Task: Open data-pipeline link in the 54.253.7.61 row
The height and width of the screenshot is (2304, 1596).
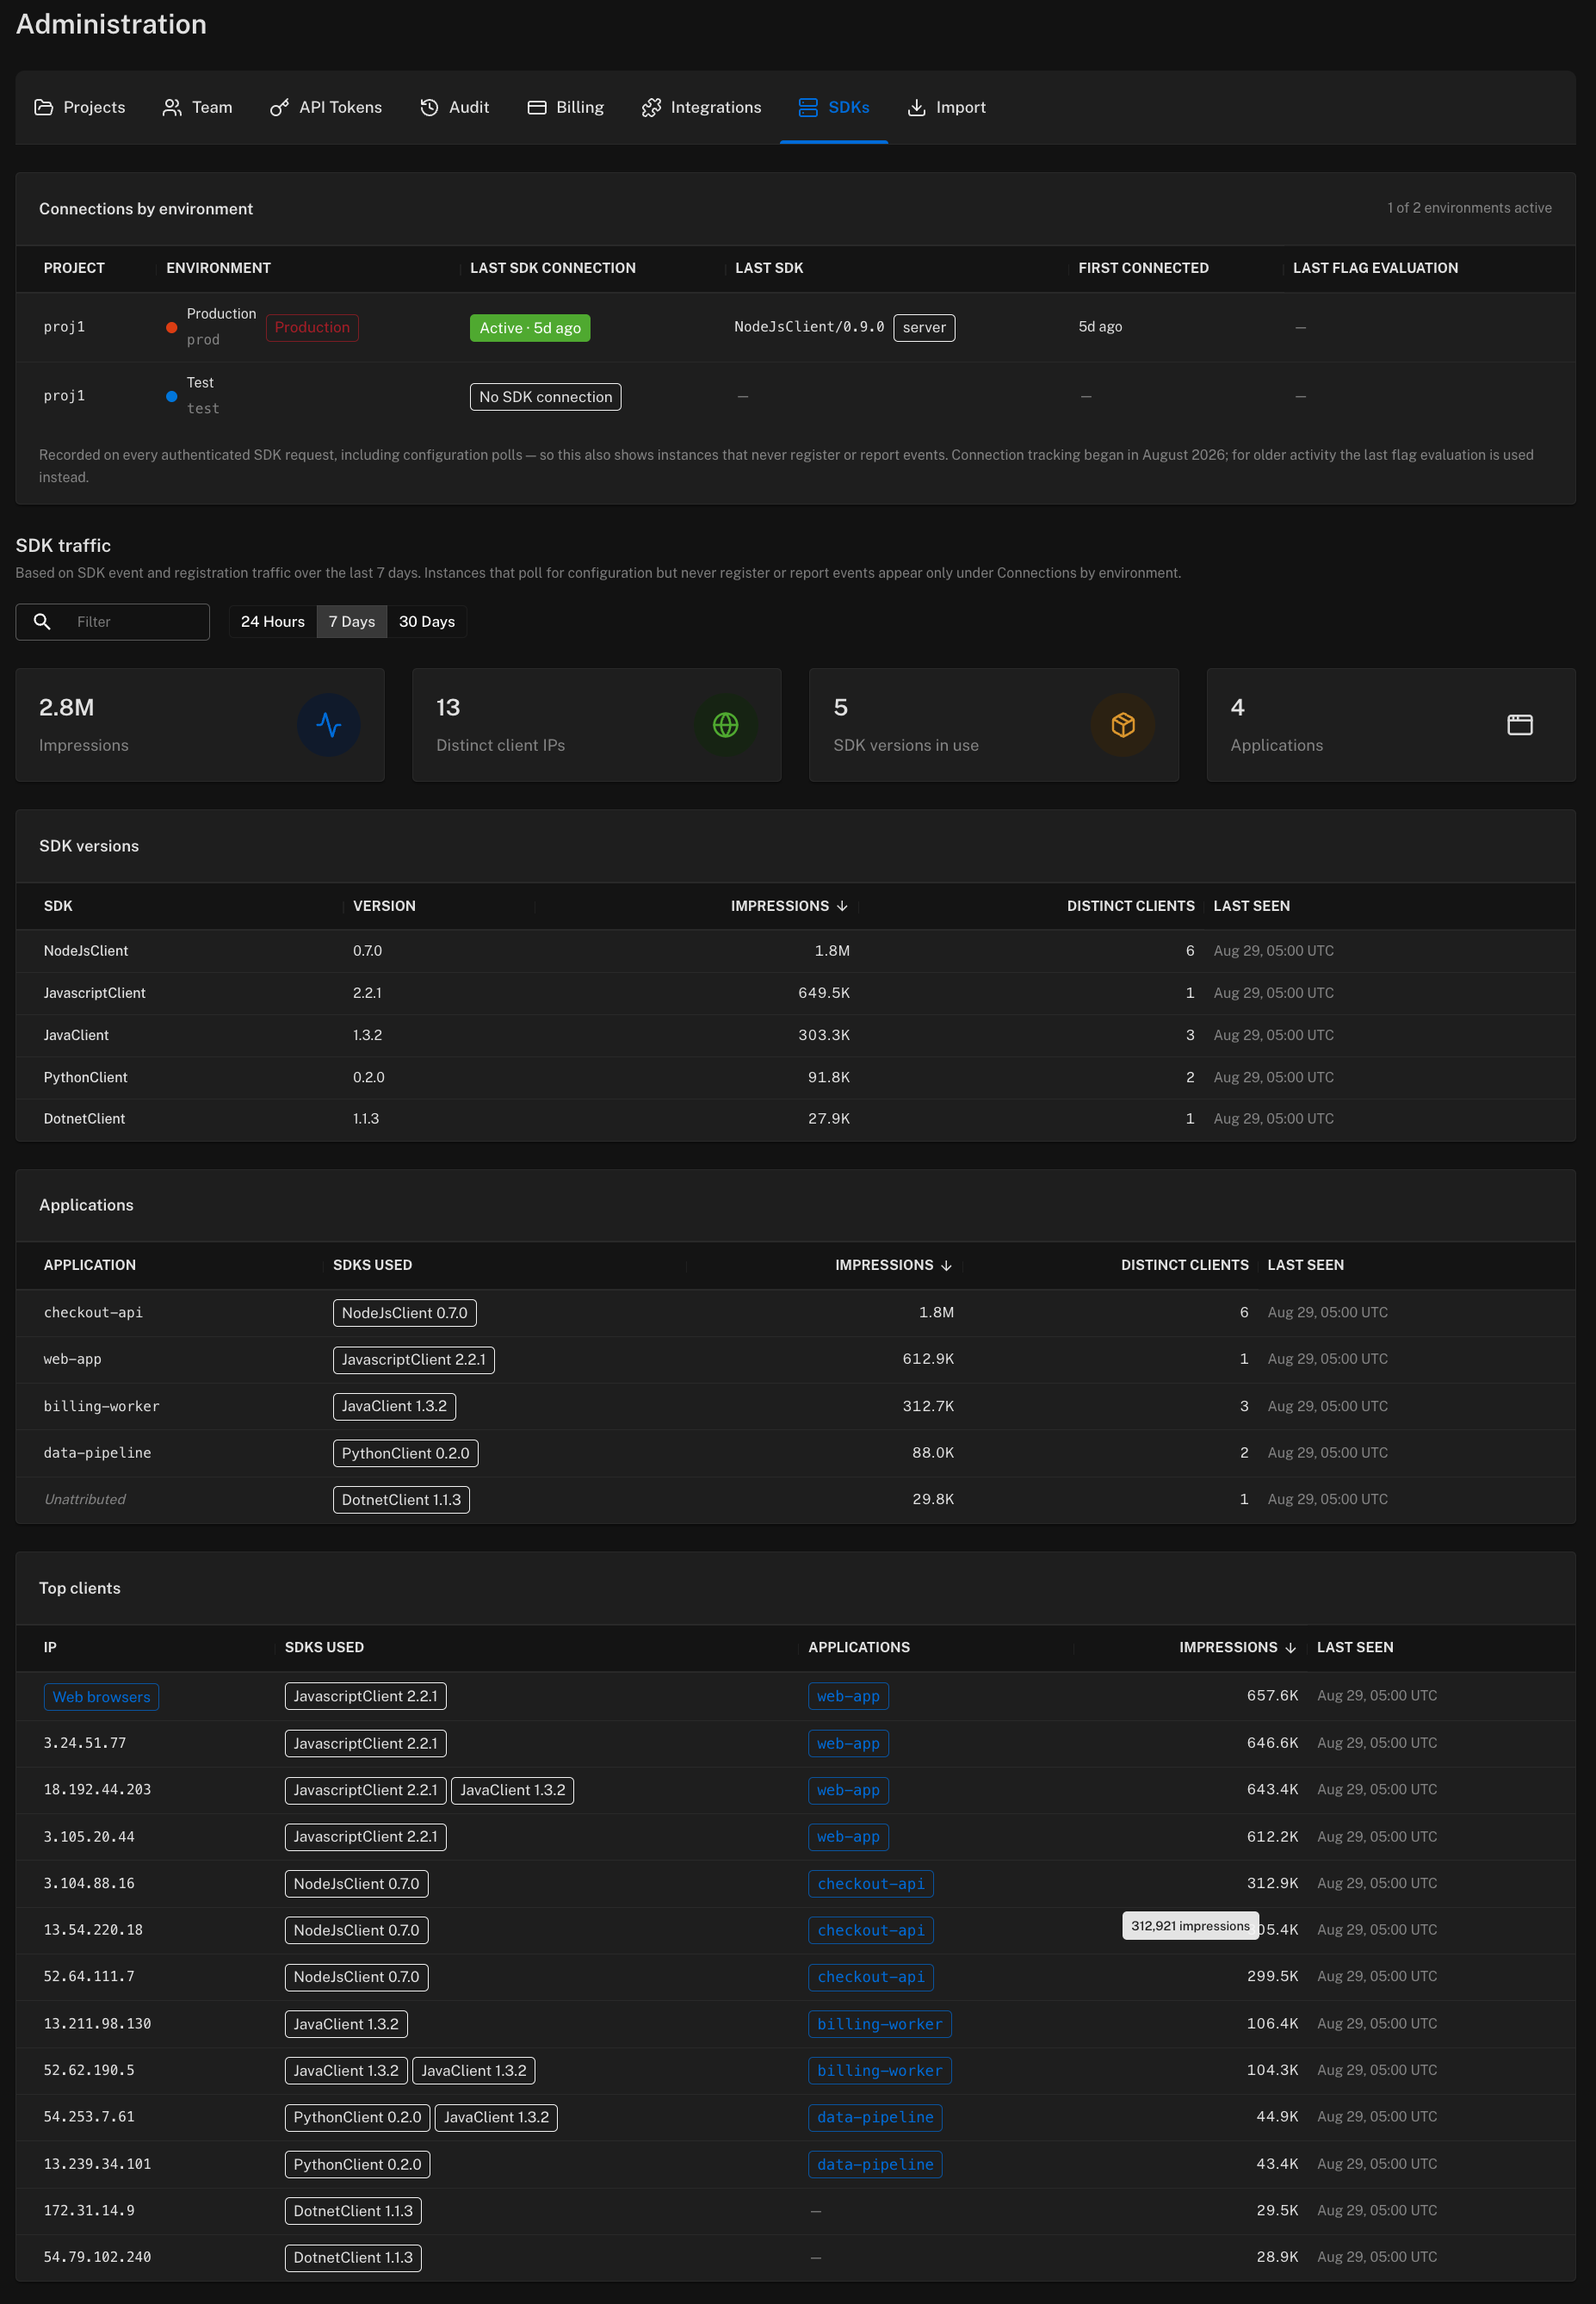Action: point(875,2116)
